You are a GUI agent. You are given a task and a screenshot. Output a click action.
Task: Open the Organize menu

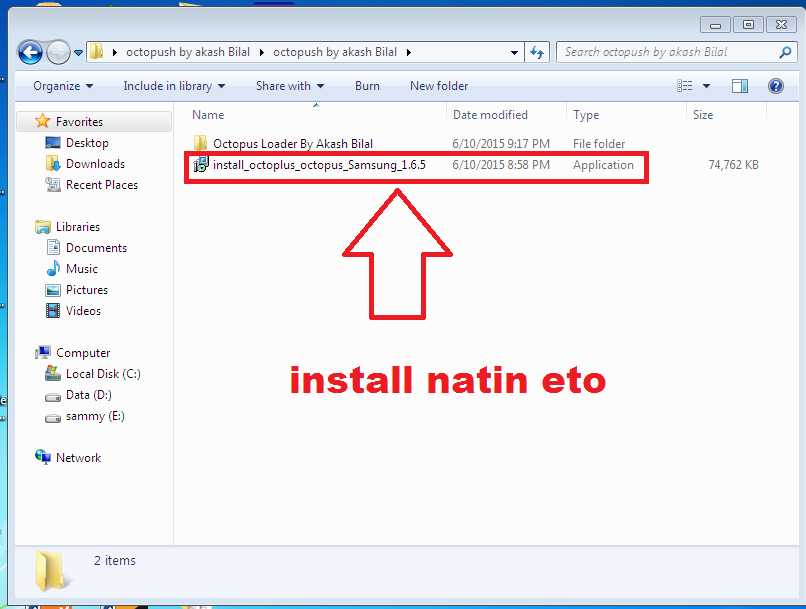pyautogui.click(x=63, y=86)
